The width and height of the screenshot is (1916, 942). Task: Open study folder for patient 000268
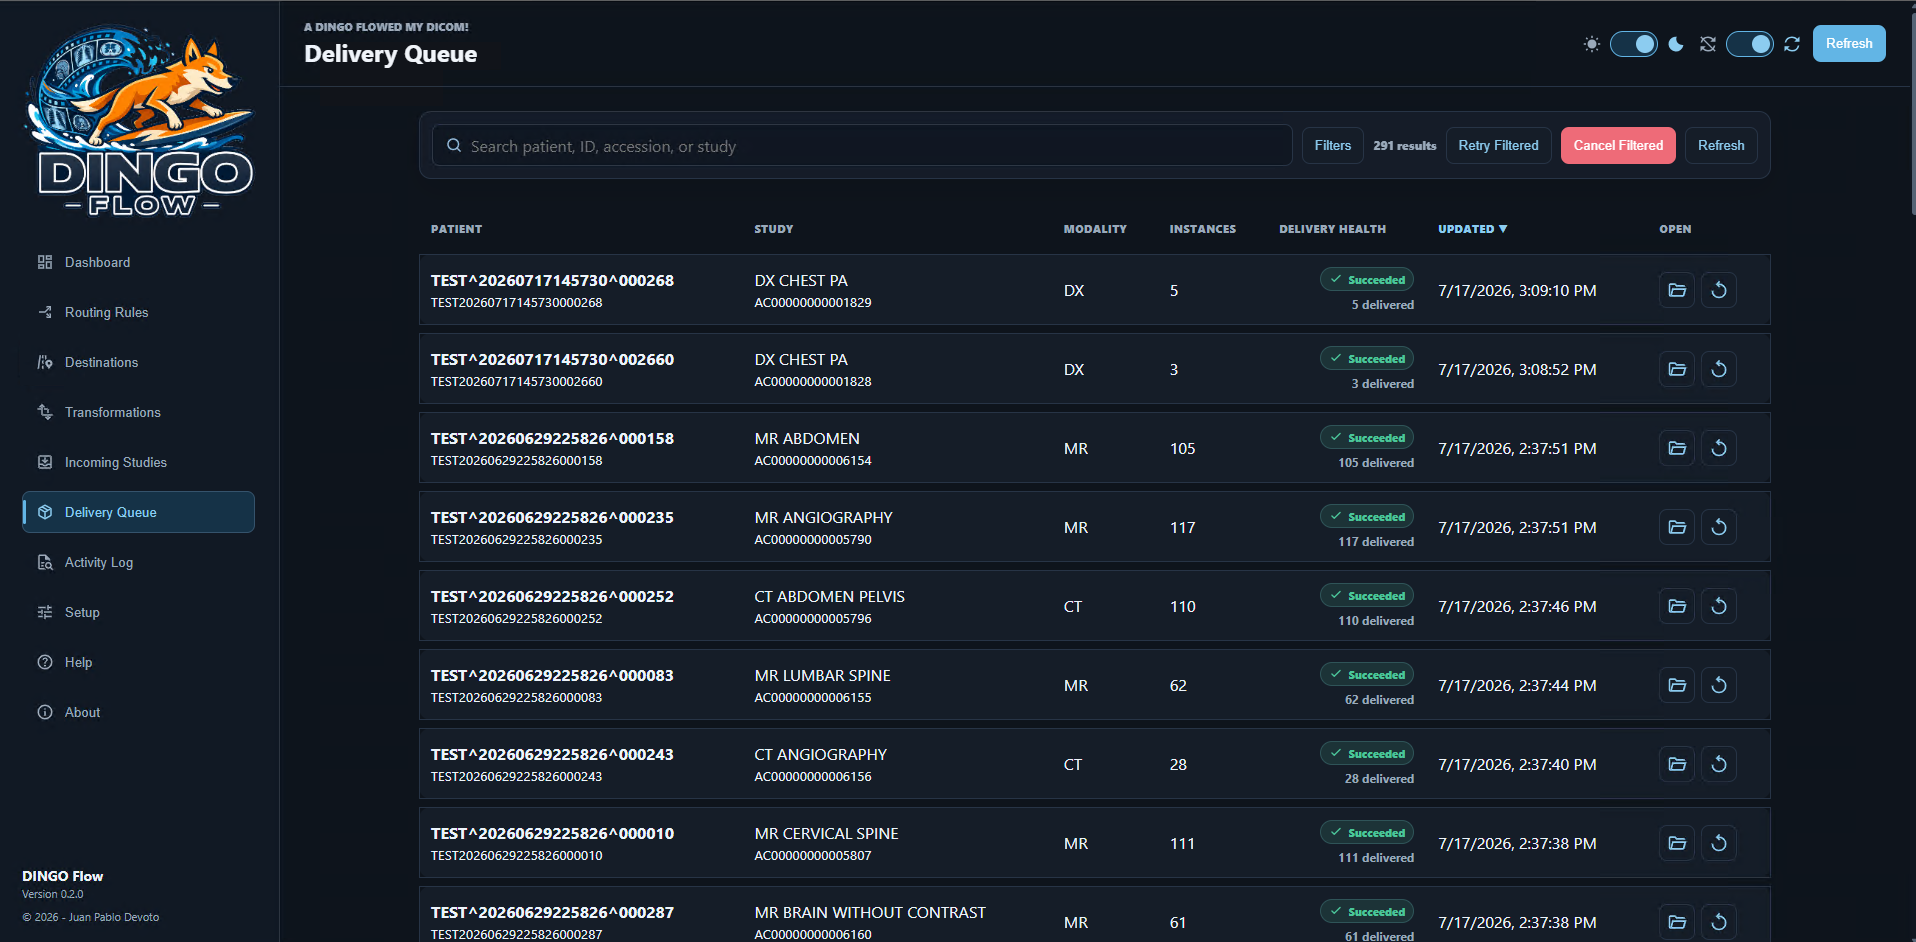1677,290
